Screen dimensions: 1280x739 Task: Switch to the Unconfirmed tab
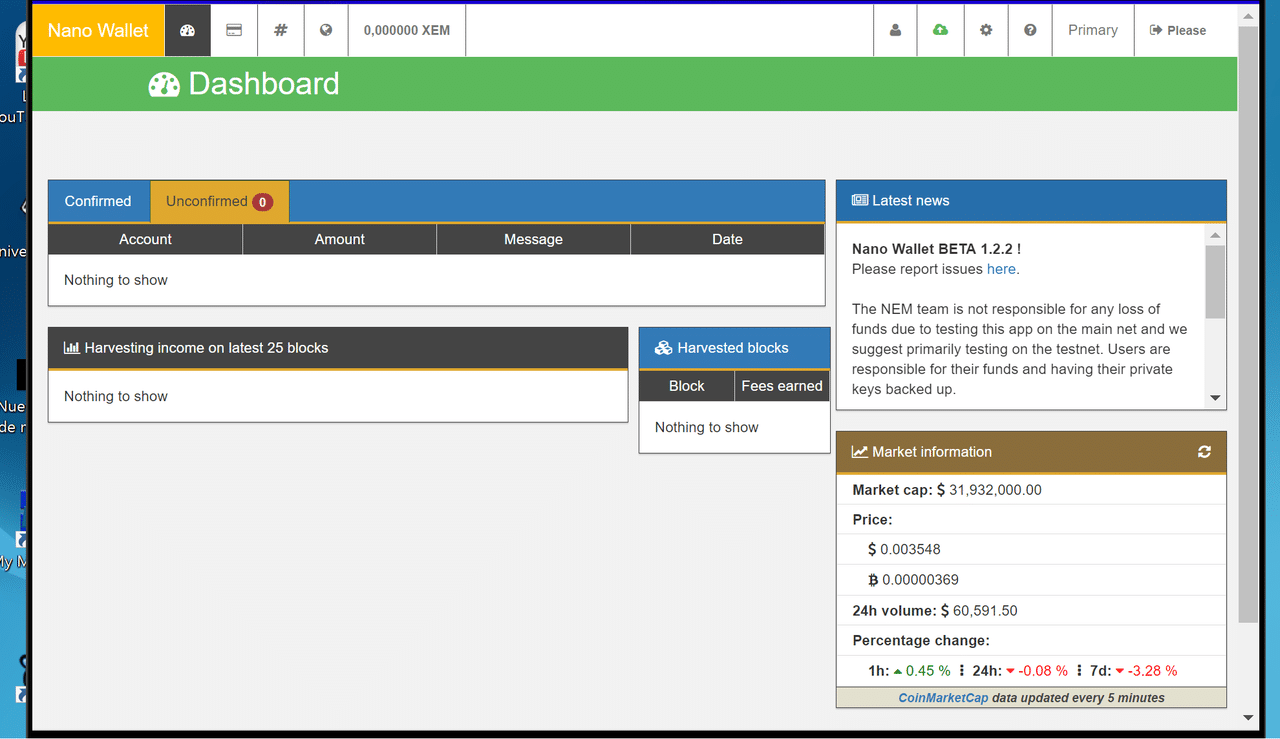click(219, 201)
